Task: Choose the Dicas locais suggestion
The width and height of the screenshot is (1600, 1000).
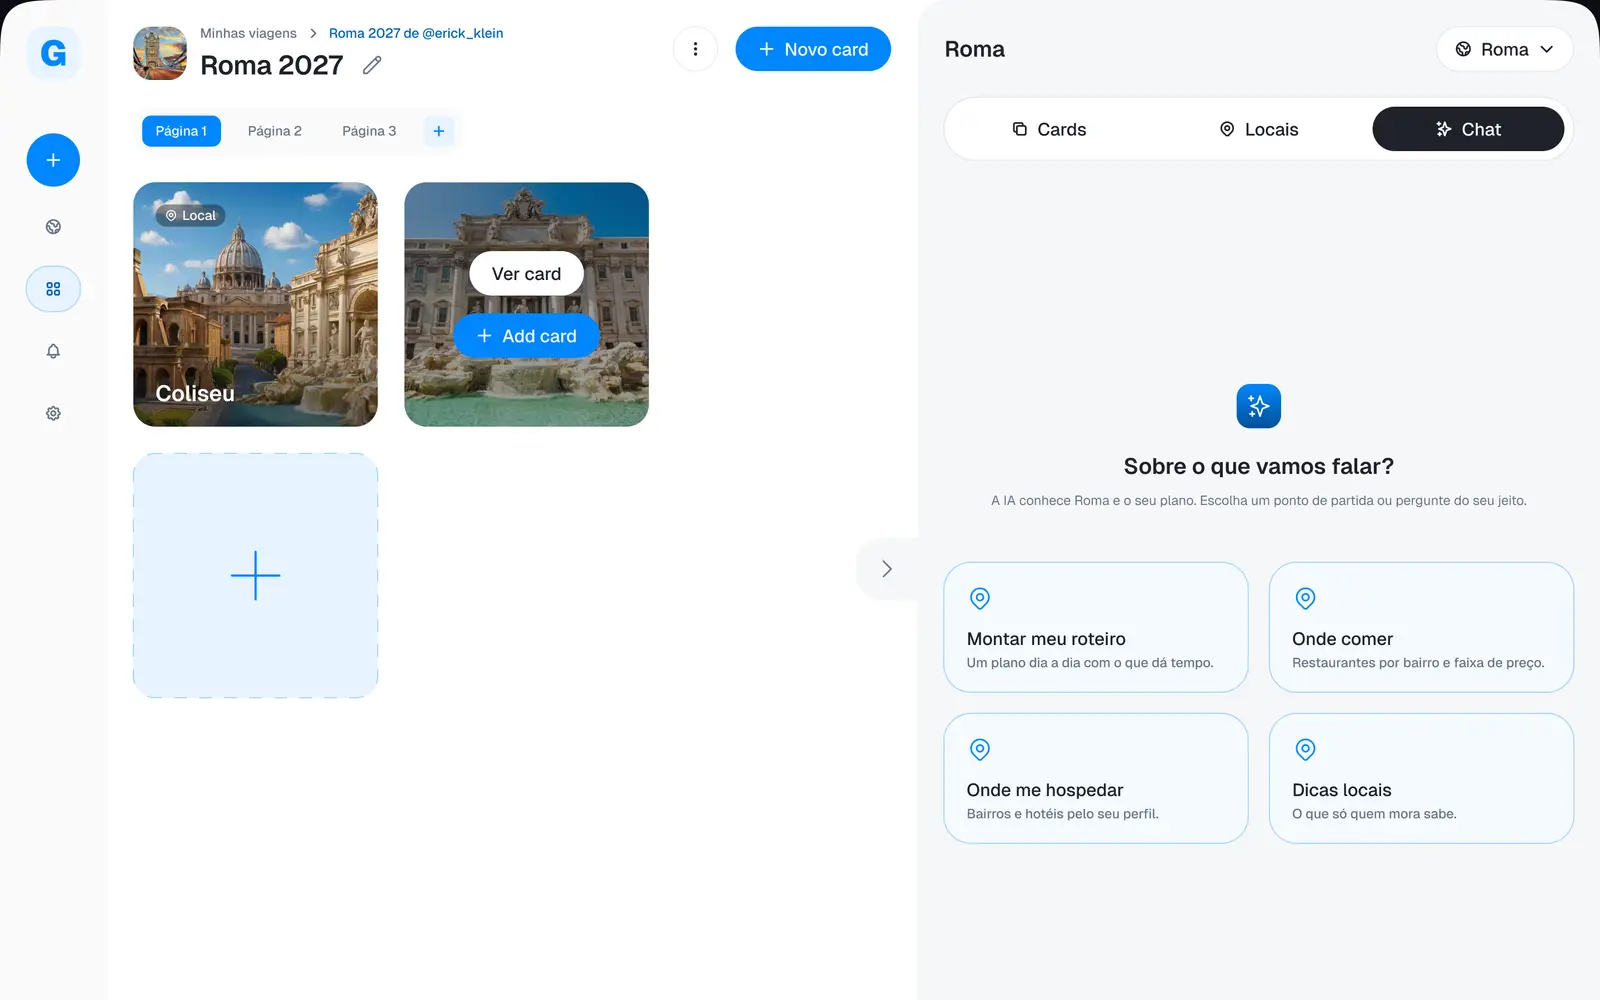Action: pyautogui.click(x=1421, y=778)
